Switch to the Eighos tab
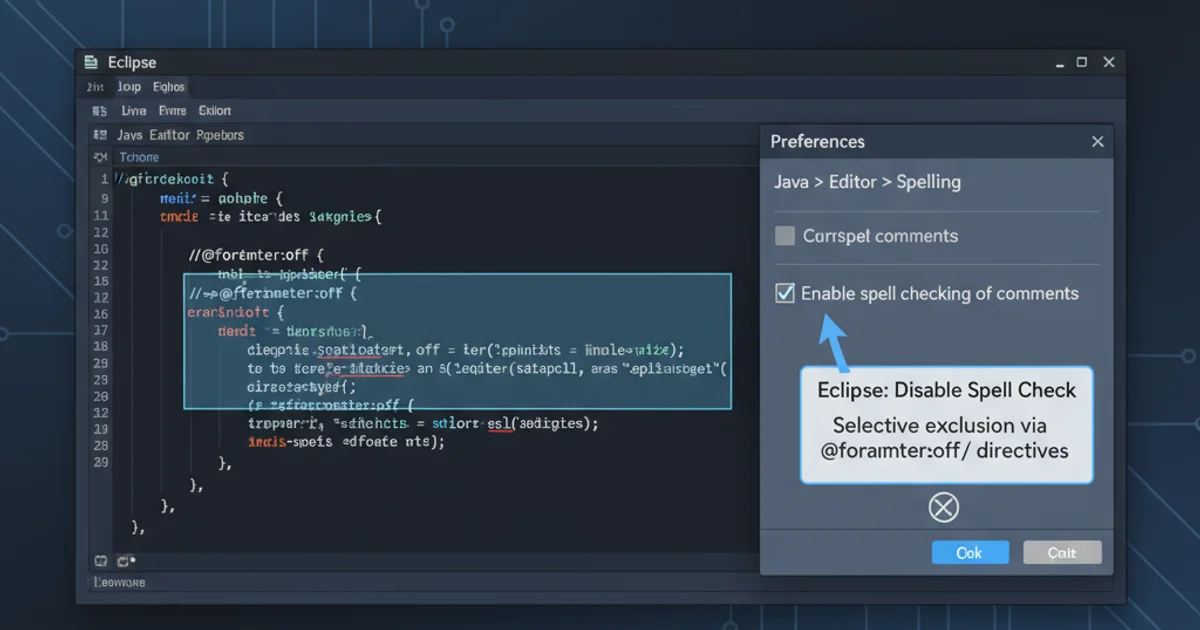This screenshot has width=1200, height=630. click(x=168, y=87)
